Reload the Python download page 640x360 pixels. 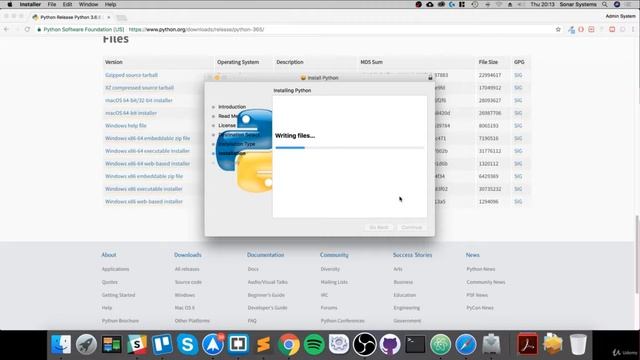click(27, 29)
